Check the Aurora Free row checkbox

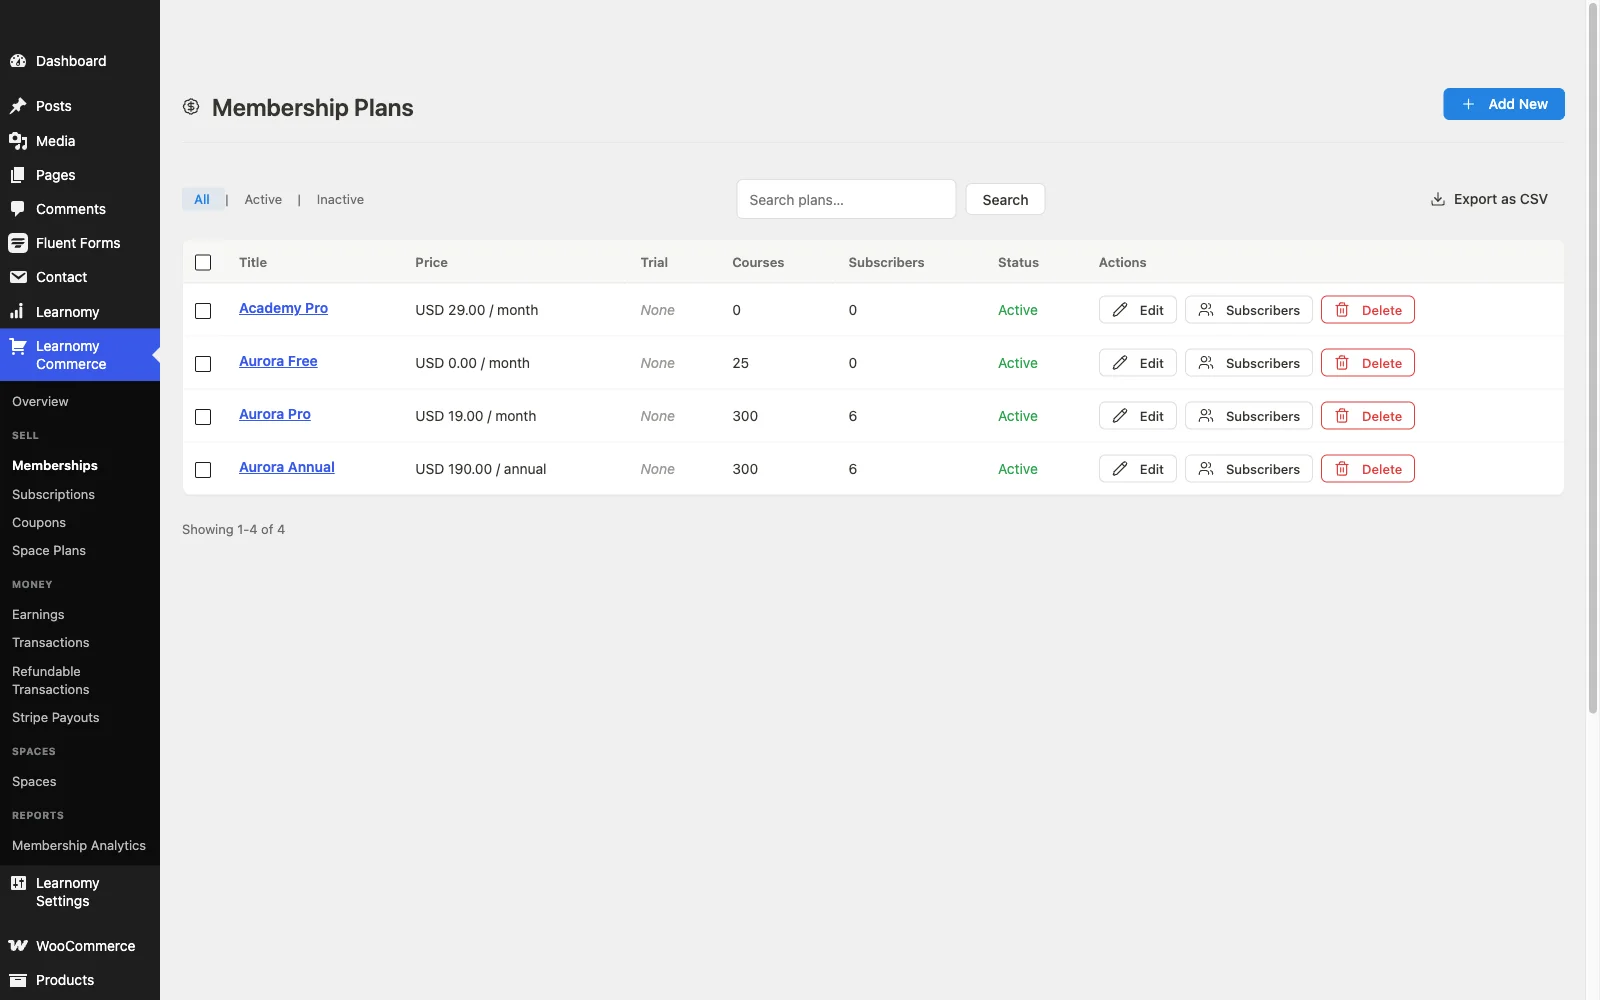[x=203, y=364]
